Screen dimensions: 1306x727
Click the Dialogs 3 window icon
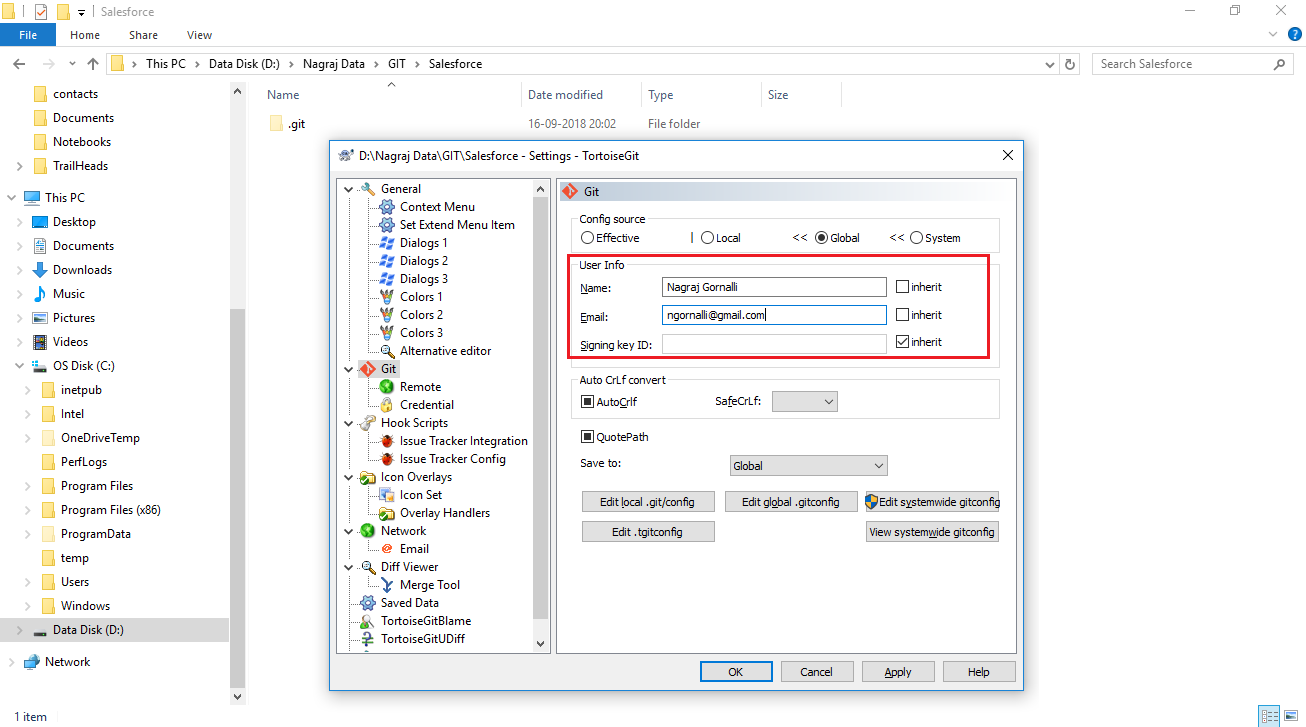(387, 279)
